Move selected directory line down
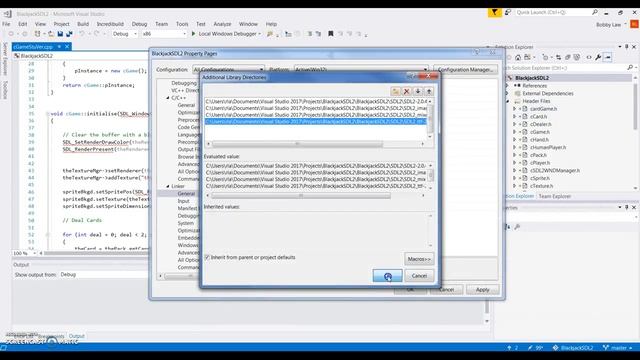Screen dimensions: 640x360 click(418, 91)
